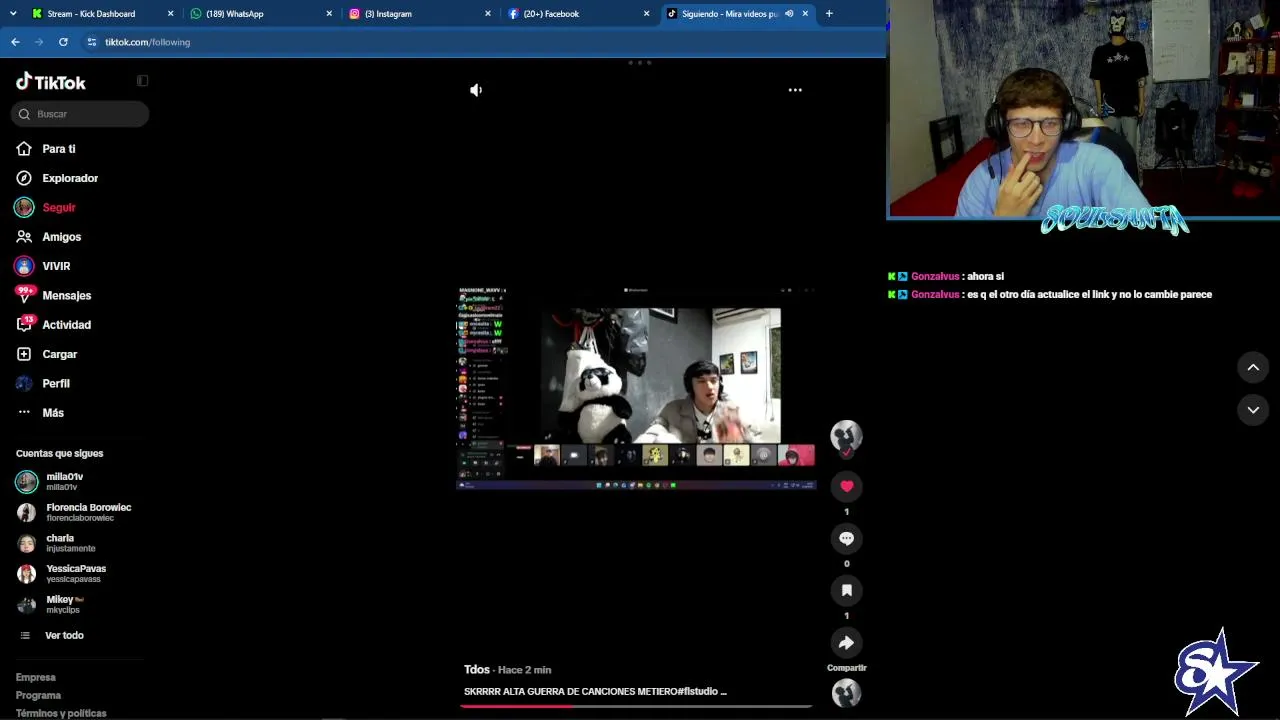Screen dimensions: 1280x720
Task: Click the Buscar search field
Action: (x=80, y=114)
